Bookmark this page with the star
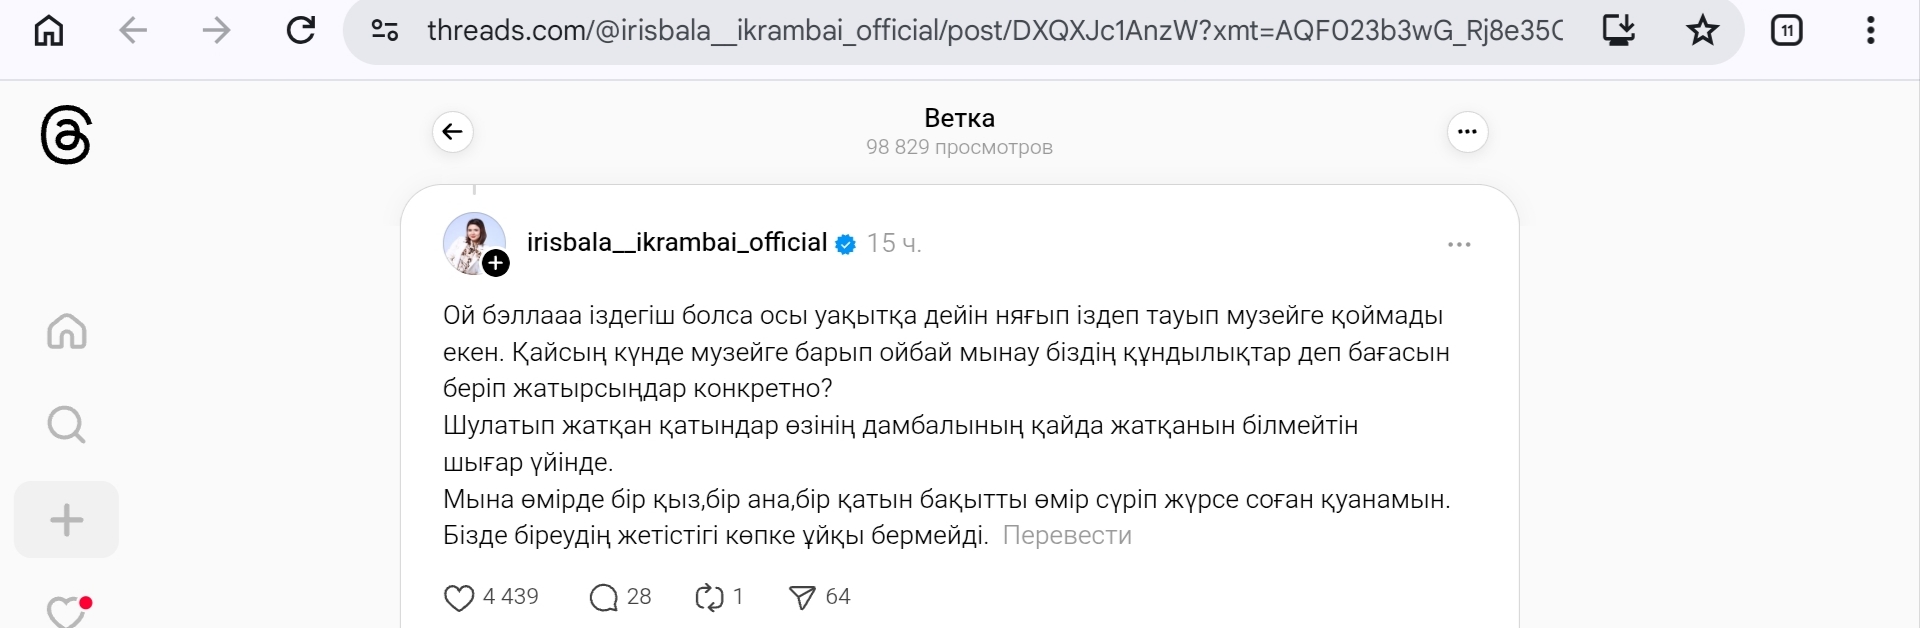This screenshot has height=628, width=1920. [1702, 31]
